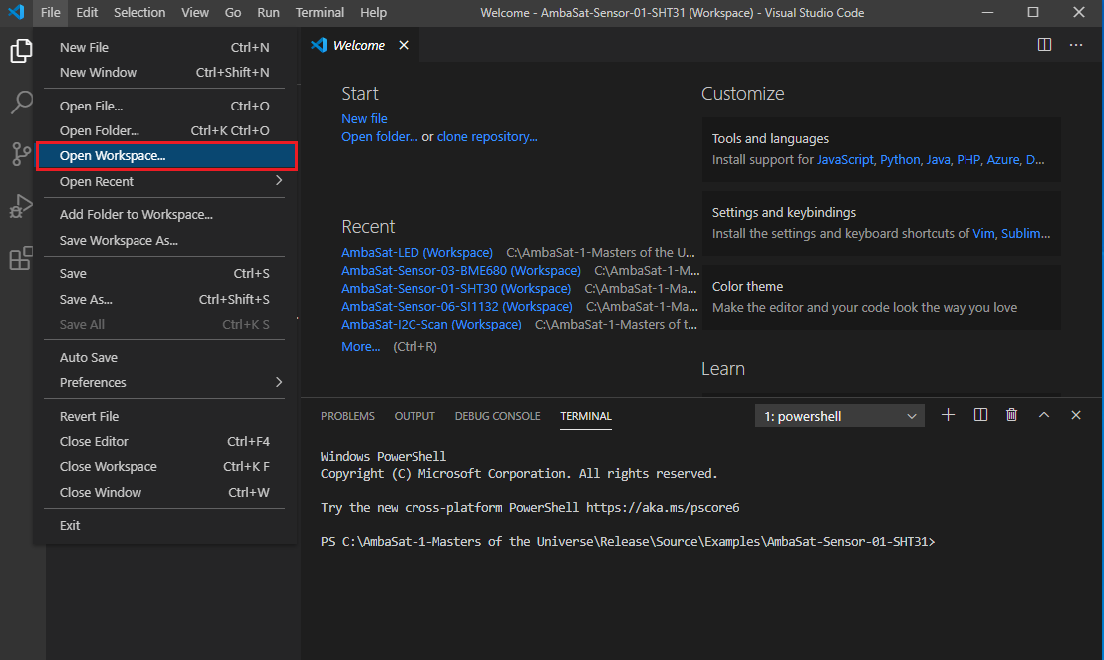The image size is (1104, 660).
Task: Open the Search view in activity bar
Action: [x=21, y=102]
